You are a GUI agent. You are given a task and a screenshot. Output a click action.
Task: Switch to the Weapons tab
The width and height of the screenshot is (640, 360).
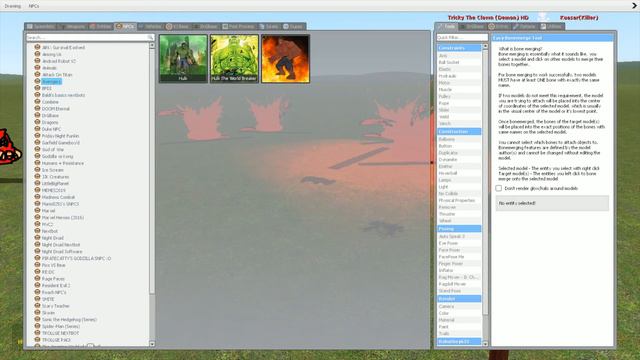coord(72,26)
